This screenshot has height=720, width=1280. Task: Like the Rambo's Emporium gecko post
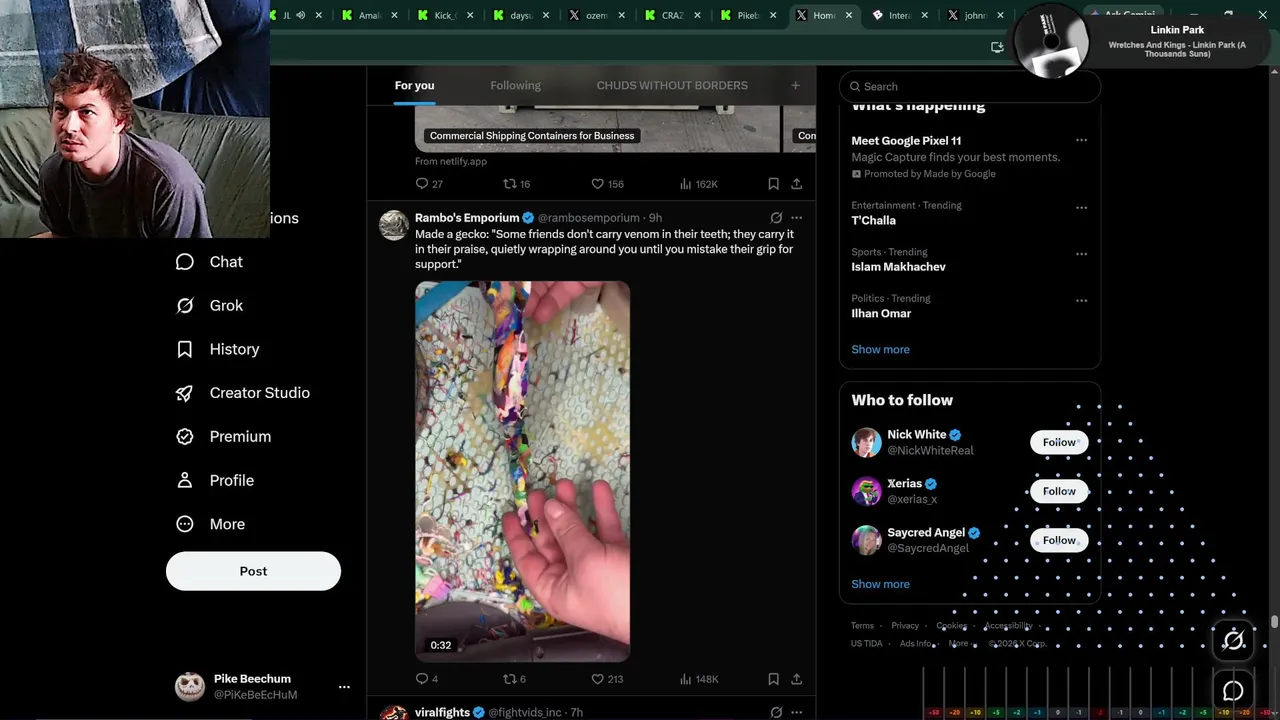(598, 679)
